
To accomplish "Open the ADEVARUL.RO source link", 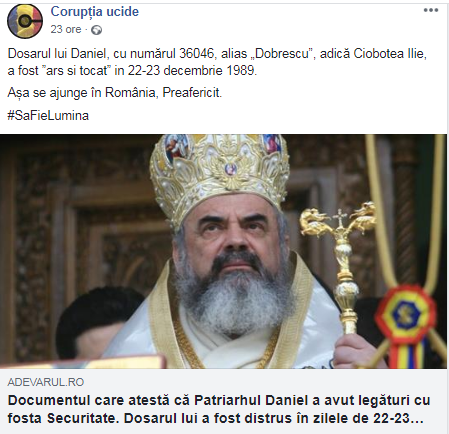I will (x=46, y=382).
